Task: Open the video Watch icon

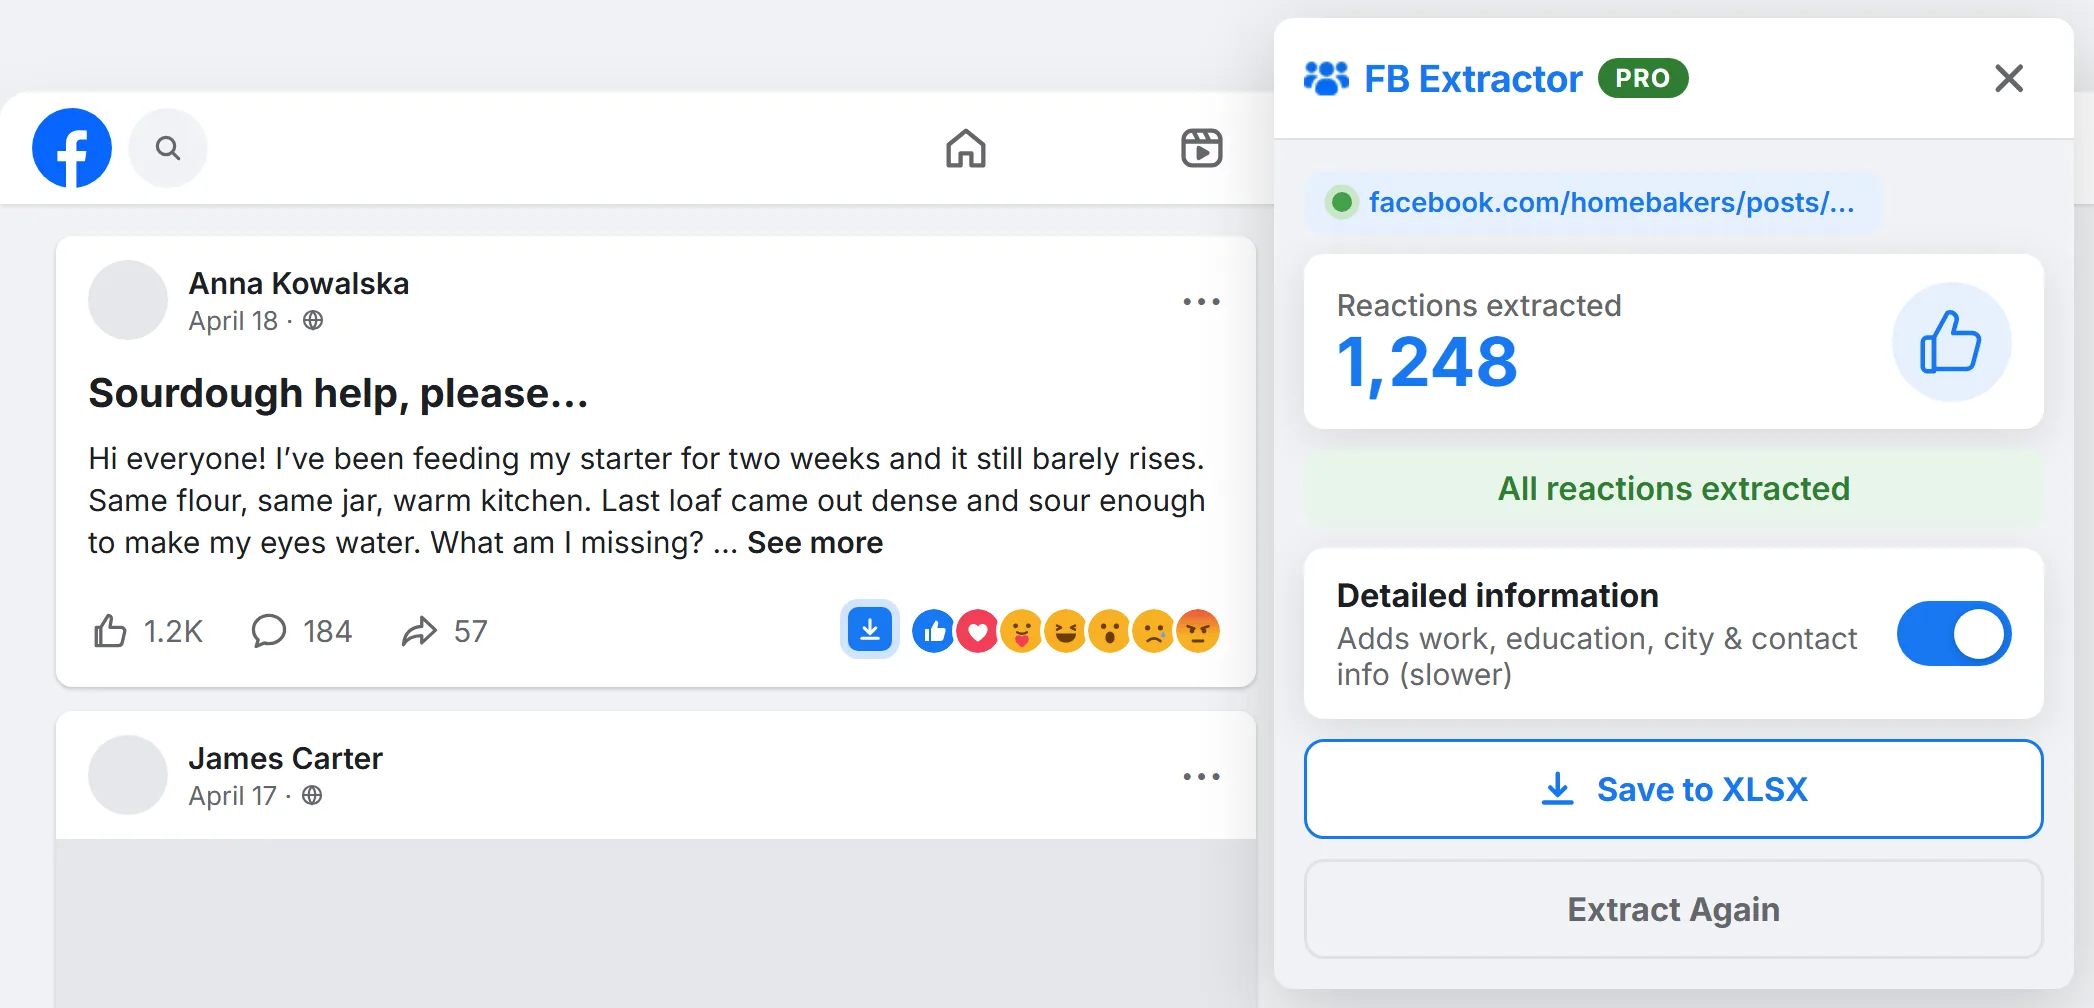Action: pos(1201,148)
